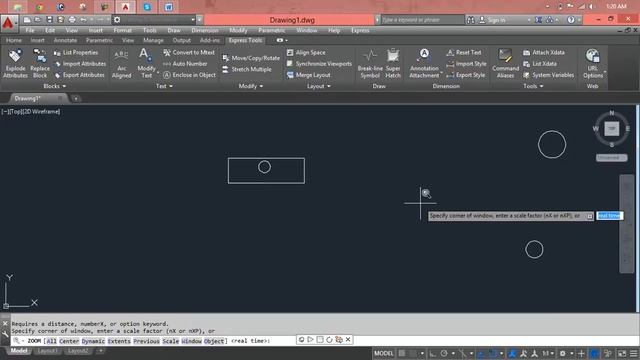Expand the Layout panel
The width and height of the screenshot is (640, 360).
319,86
